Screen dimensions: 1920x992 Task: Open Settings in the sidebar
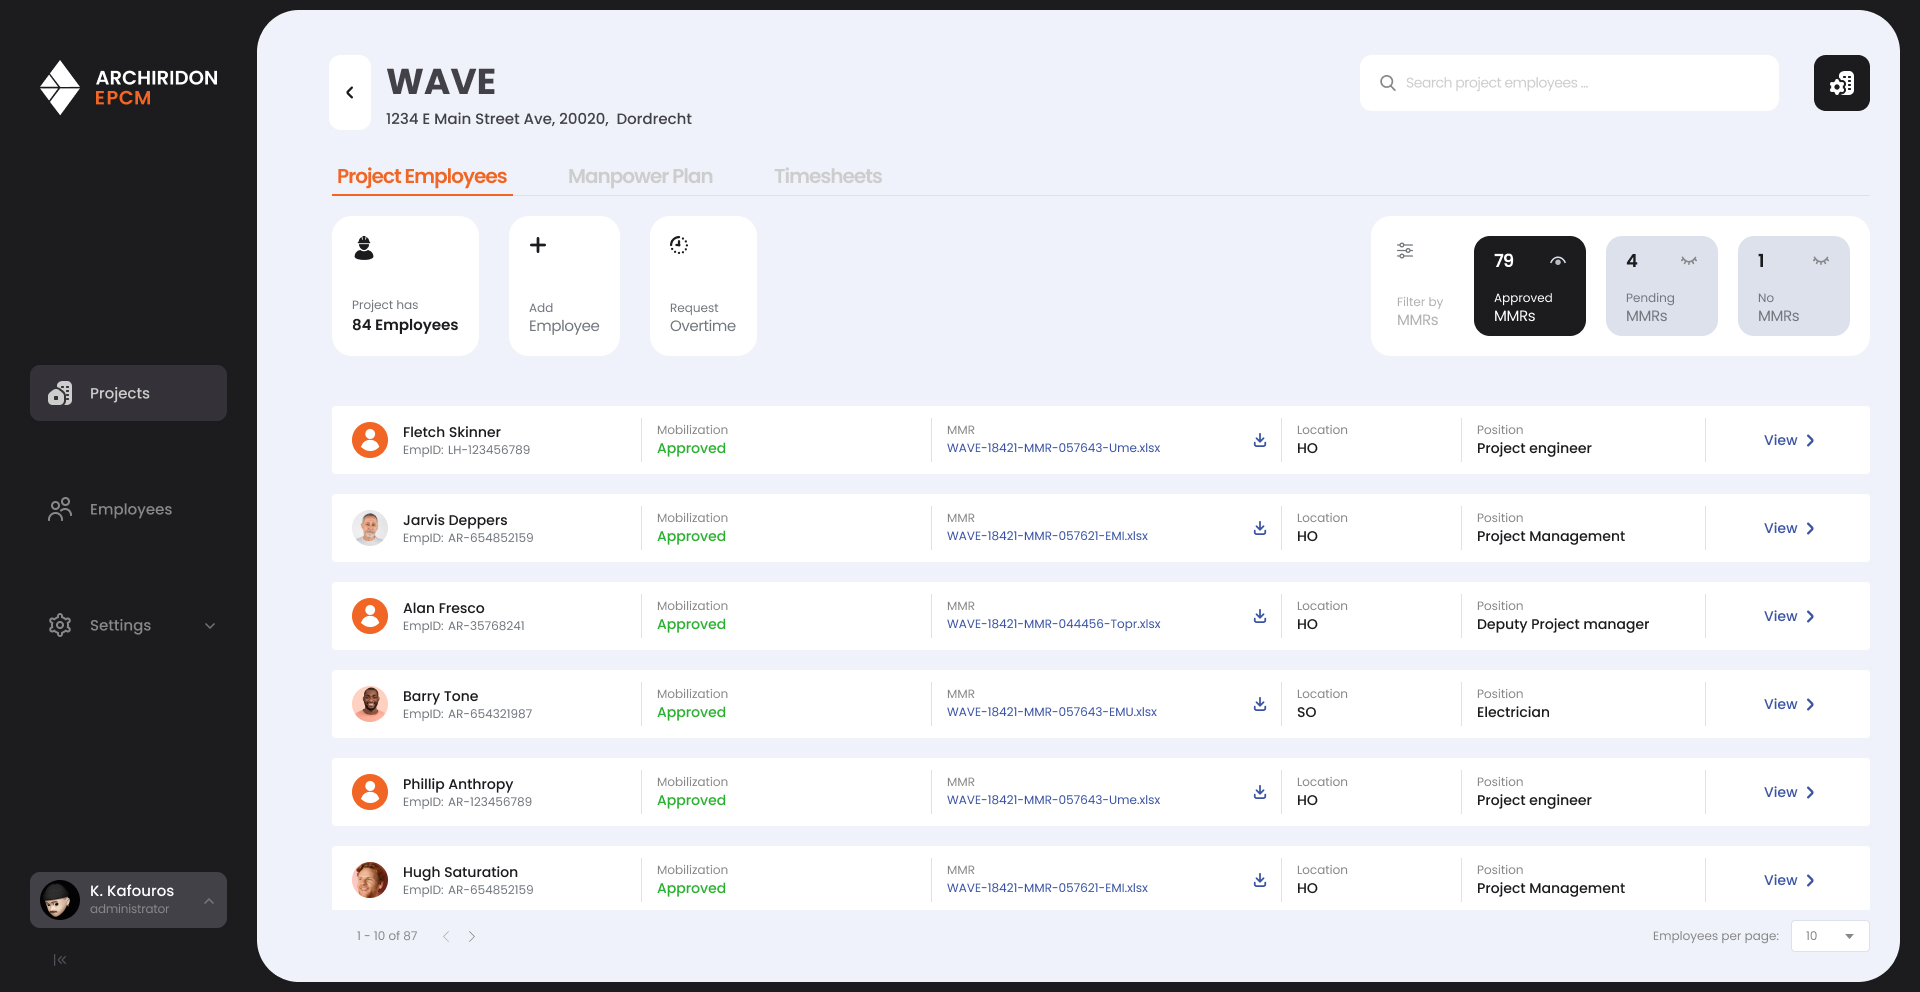point(128,625)
